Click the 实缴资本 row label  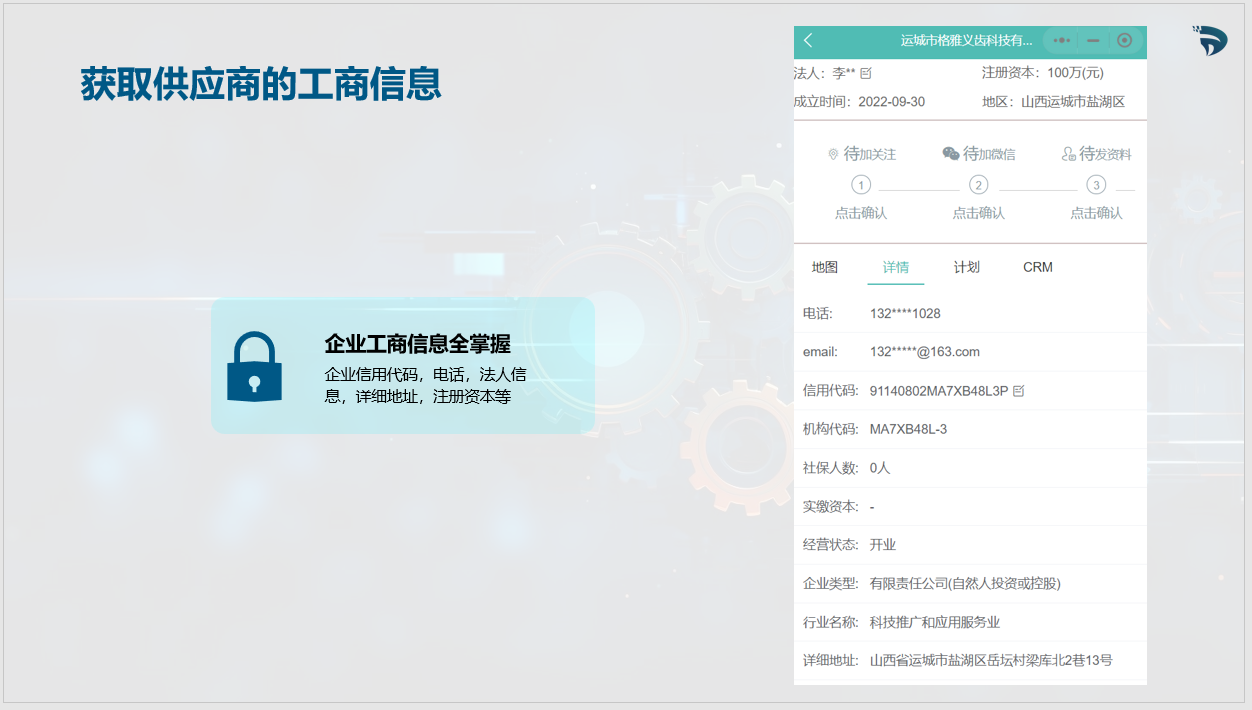[x=831, y=507]
